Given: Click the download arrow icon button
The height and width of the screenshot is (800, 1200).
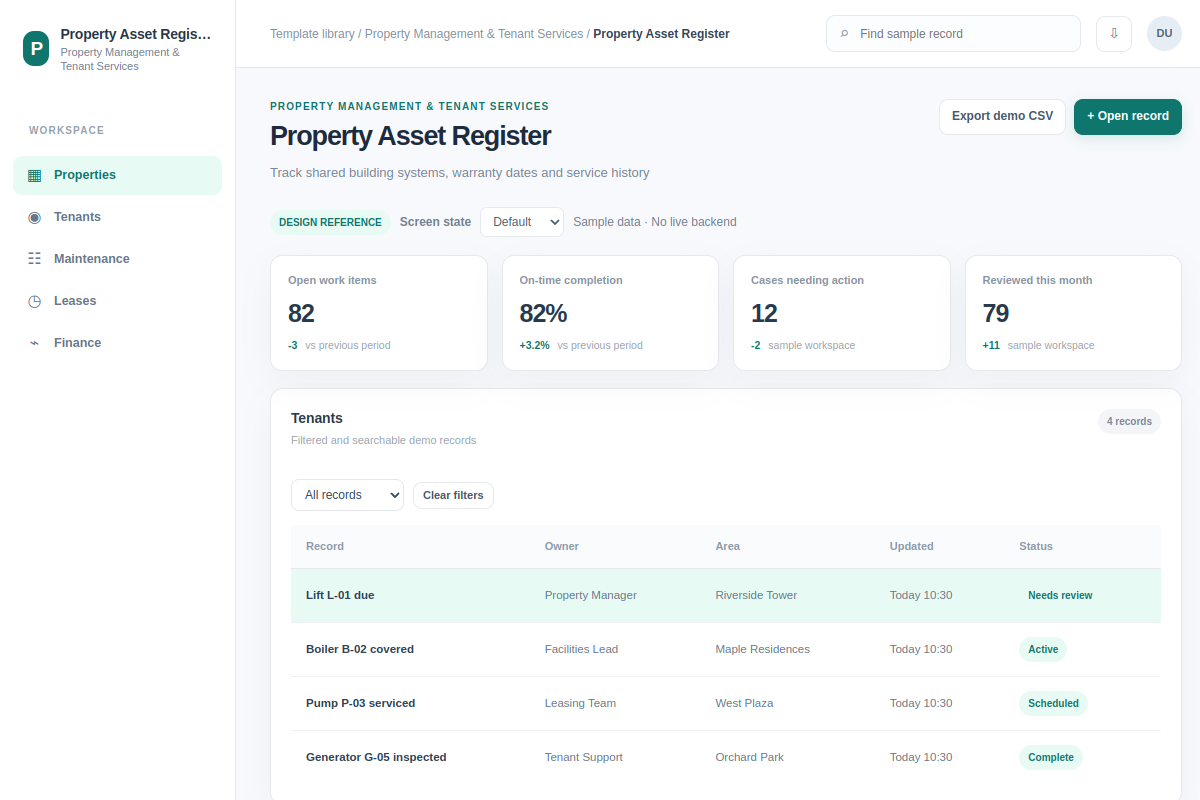Looking at the screenshot, I should pos(1114,33).
